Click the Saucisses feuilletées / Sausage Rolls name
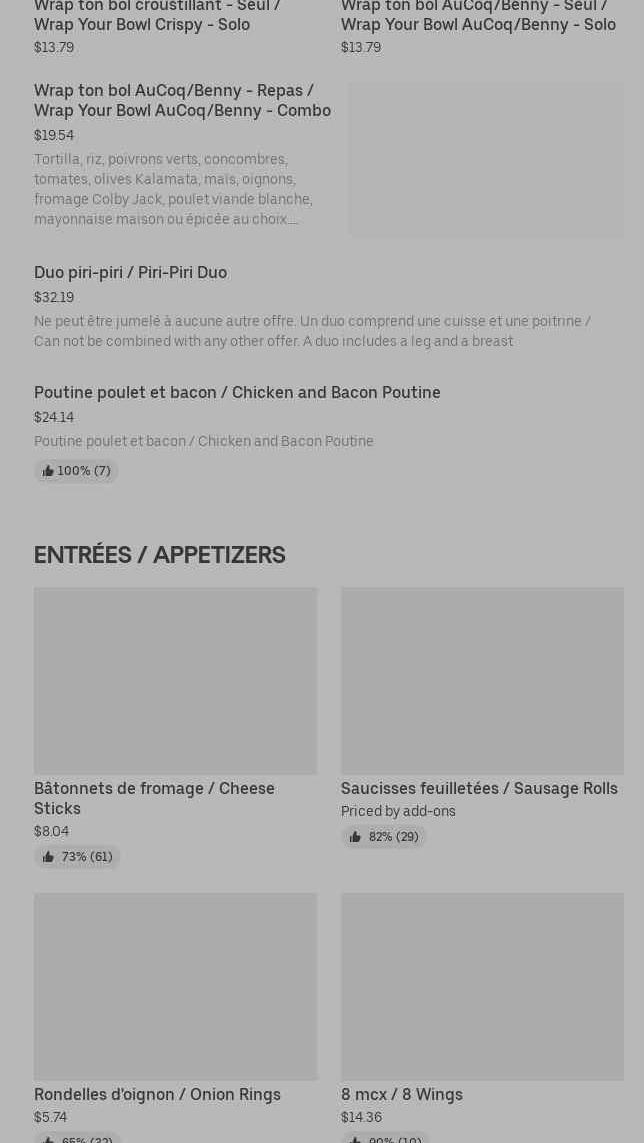 click(479, 788)
